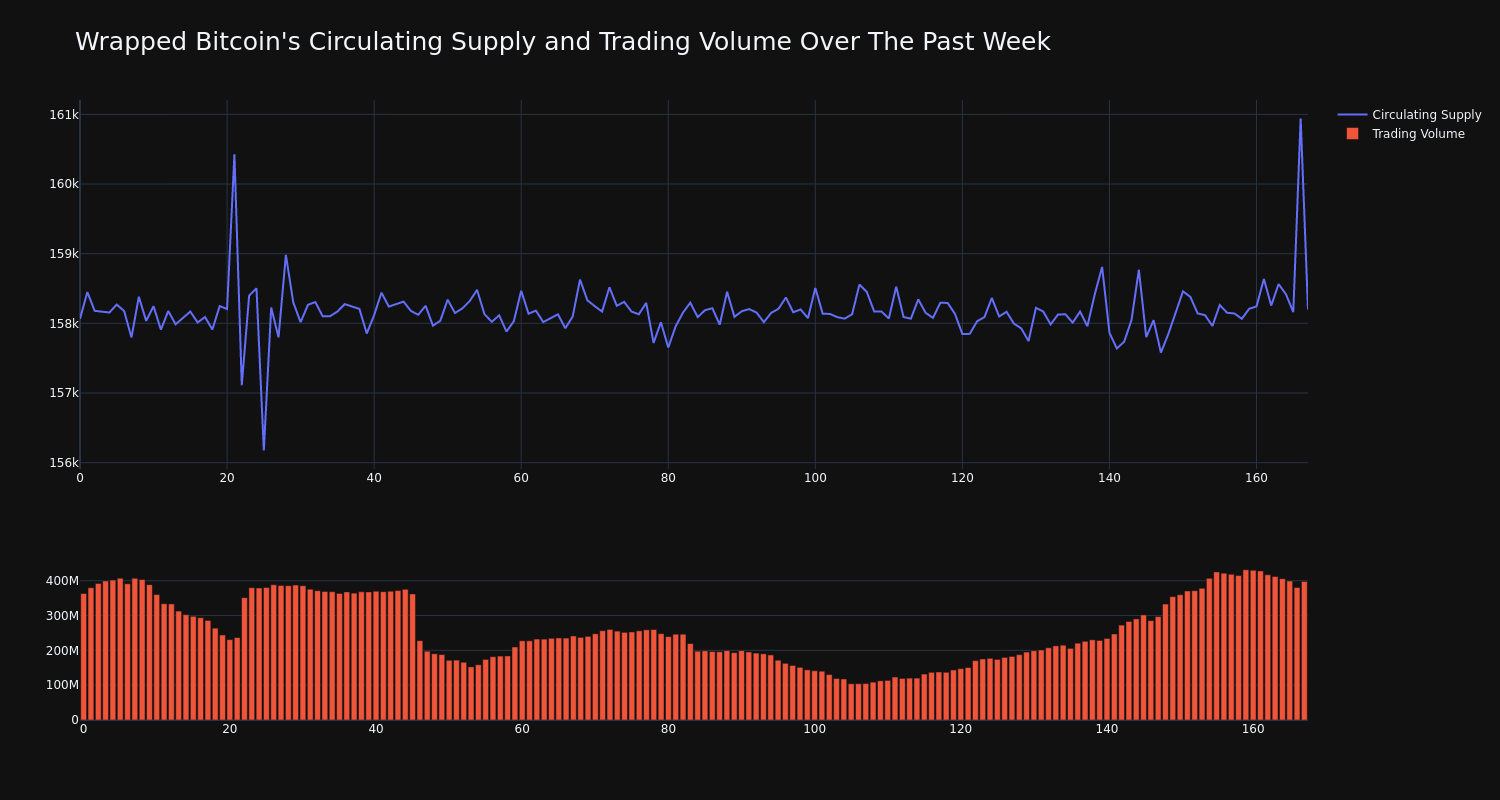Click the volume chart x-axis label 100
Image resolution: width=1500 pixels, height=800 pixels.
pyautogui.click(x=815, y=729)
